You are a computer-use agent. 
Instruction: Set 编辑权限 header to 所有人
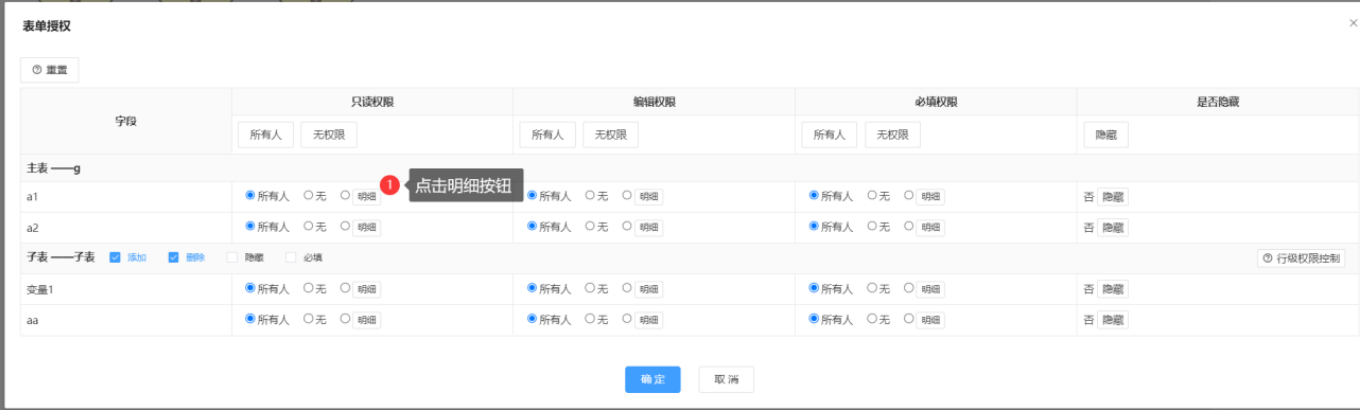[x=547, y=135]
